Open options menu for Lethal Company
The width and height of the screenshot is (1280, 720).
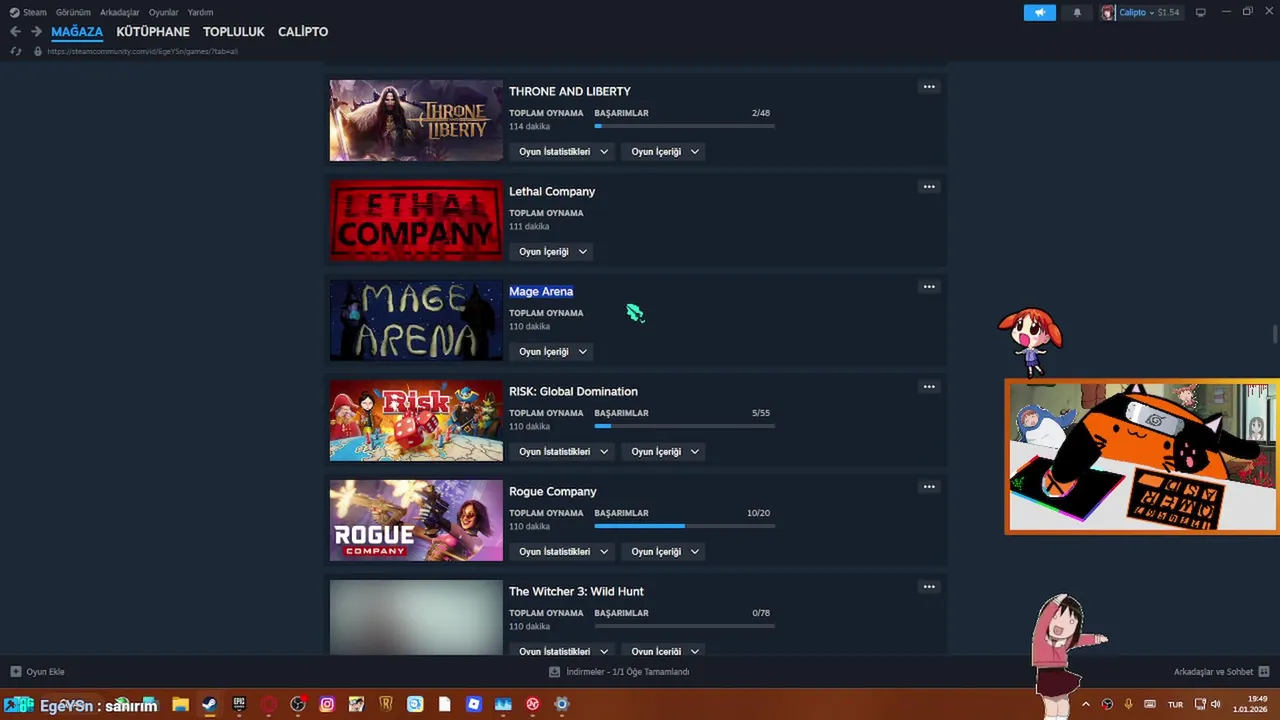[x=929, y=187]
